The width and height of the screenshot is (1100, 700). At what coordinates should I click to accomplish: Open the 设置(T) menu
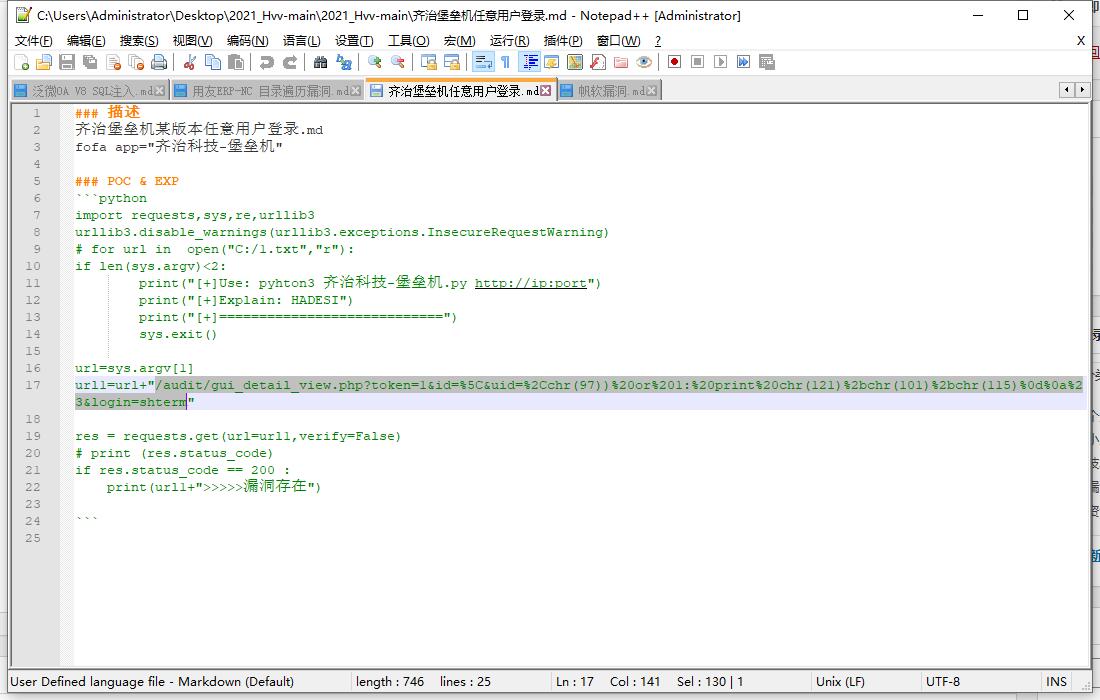[354, 41]
